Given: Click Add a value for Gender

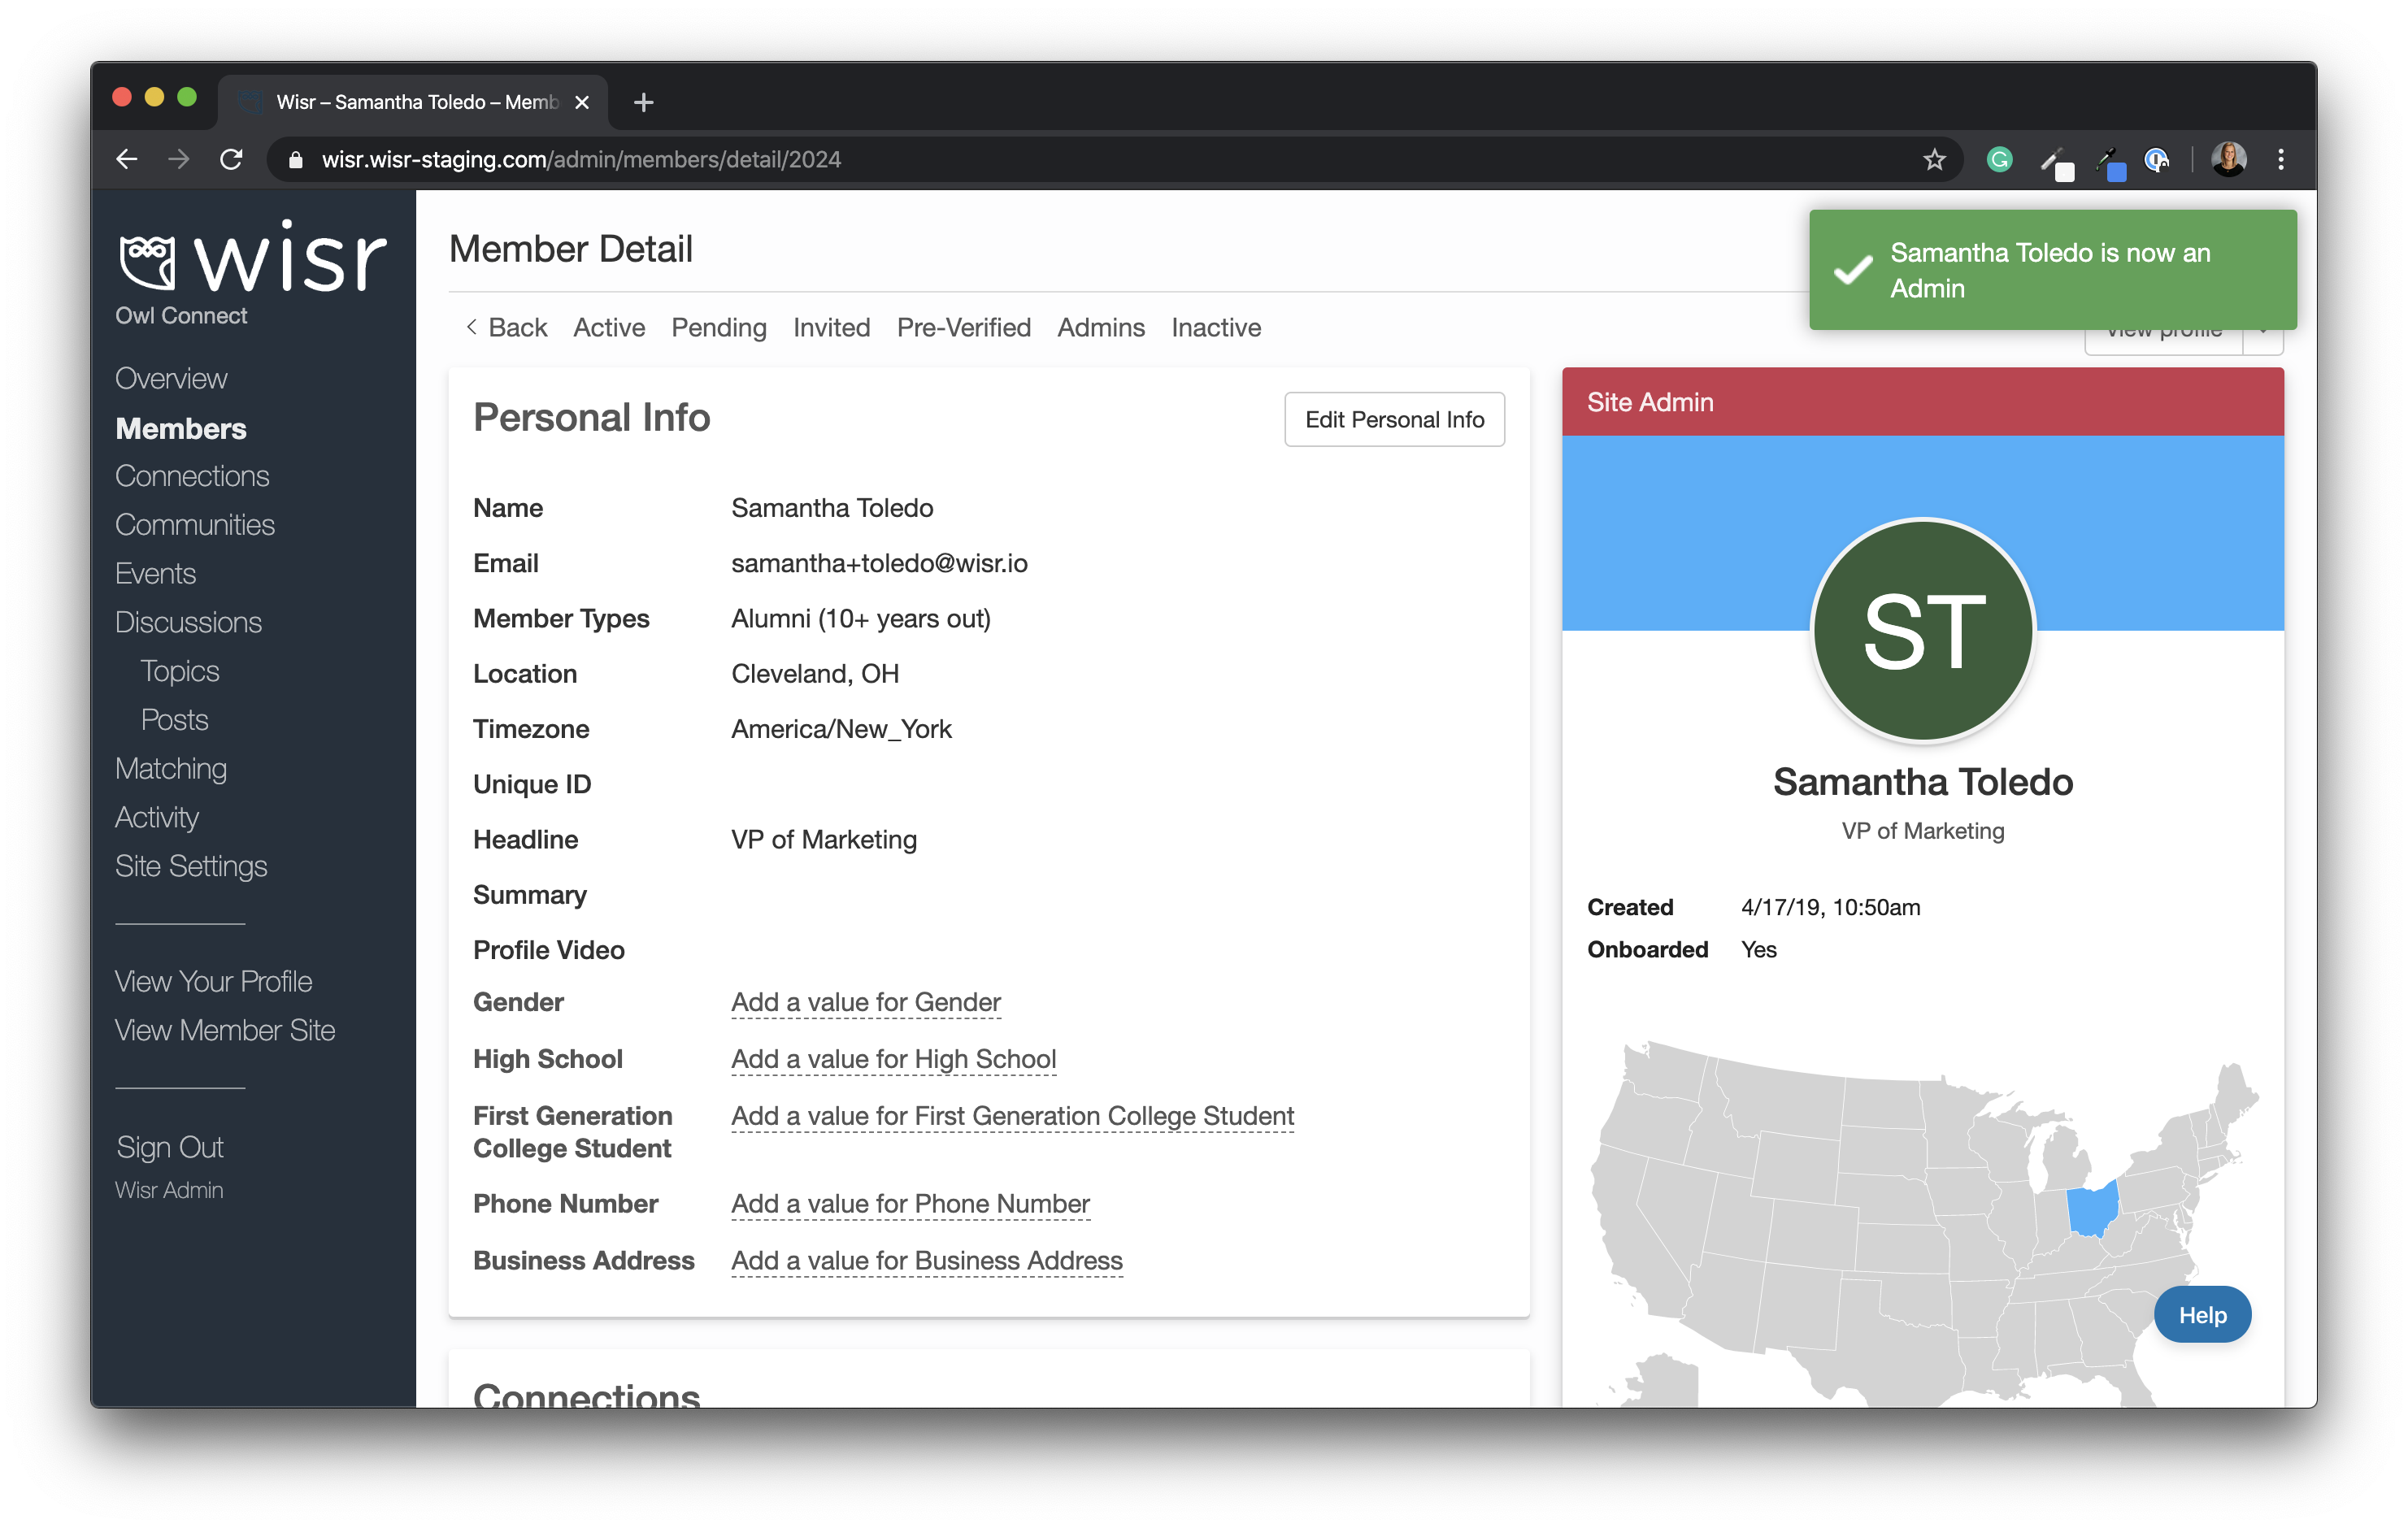Looking at the screenshot, I should click(x=865, y=1002).
